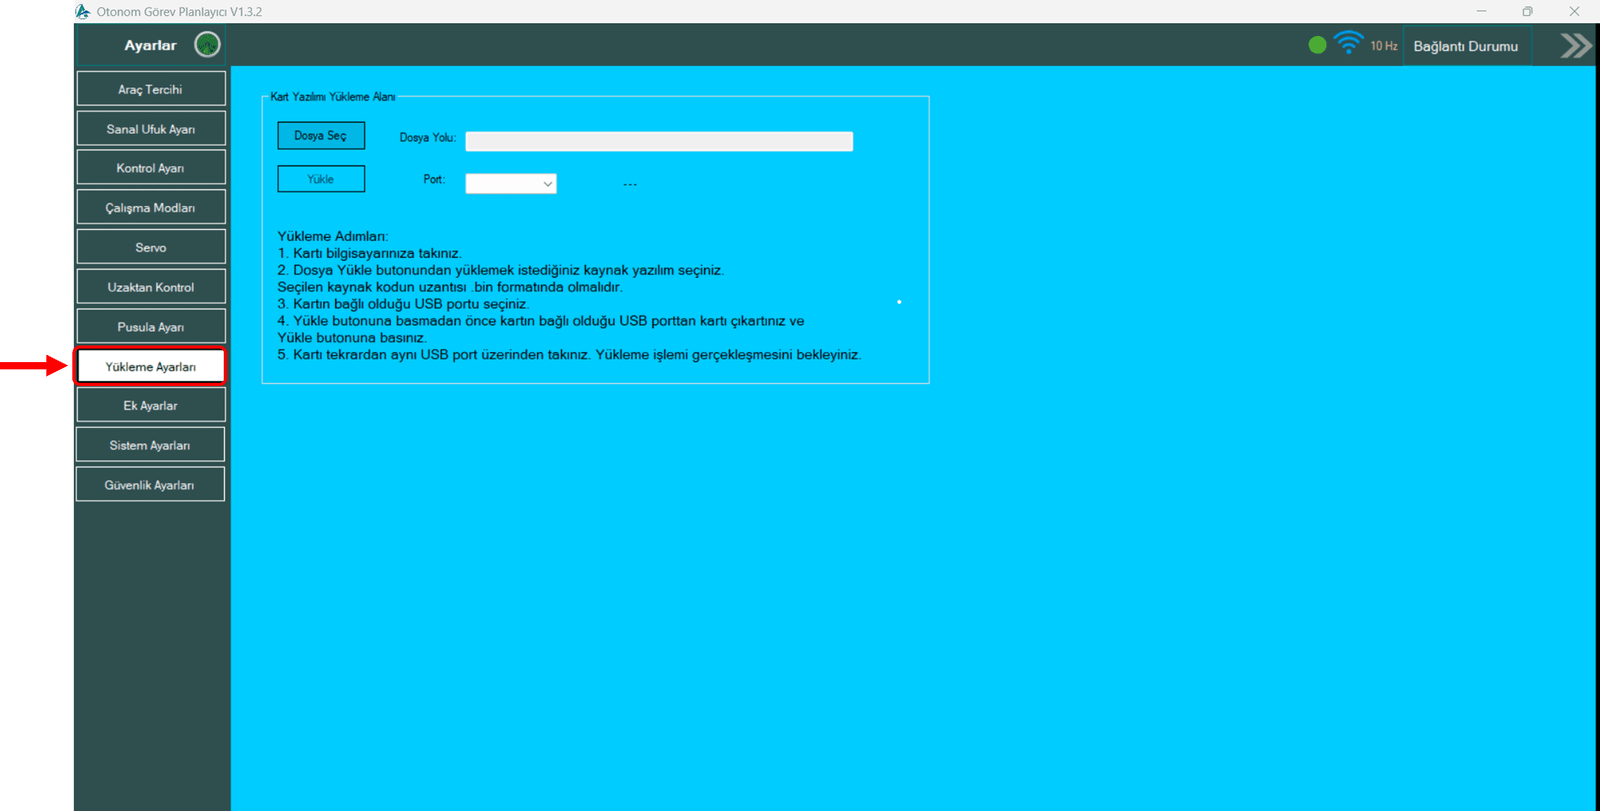This screenshot has height=811, width=1600.
Task: Minimize the Otonom Görev Planlayıcı window
Action: pos(1481,11)
